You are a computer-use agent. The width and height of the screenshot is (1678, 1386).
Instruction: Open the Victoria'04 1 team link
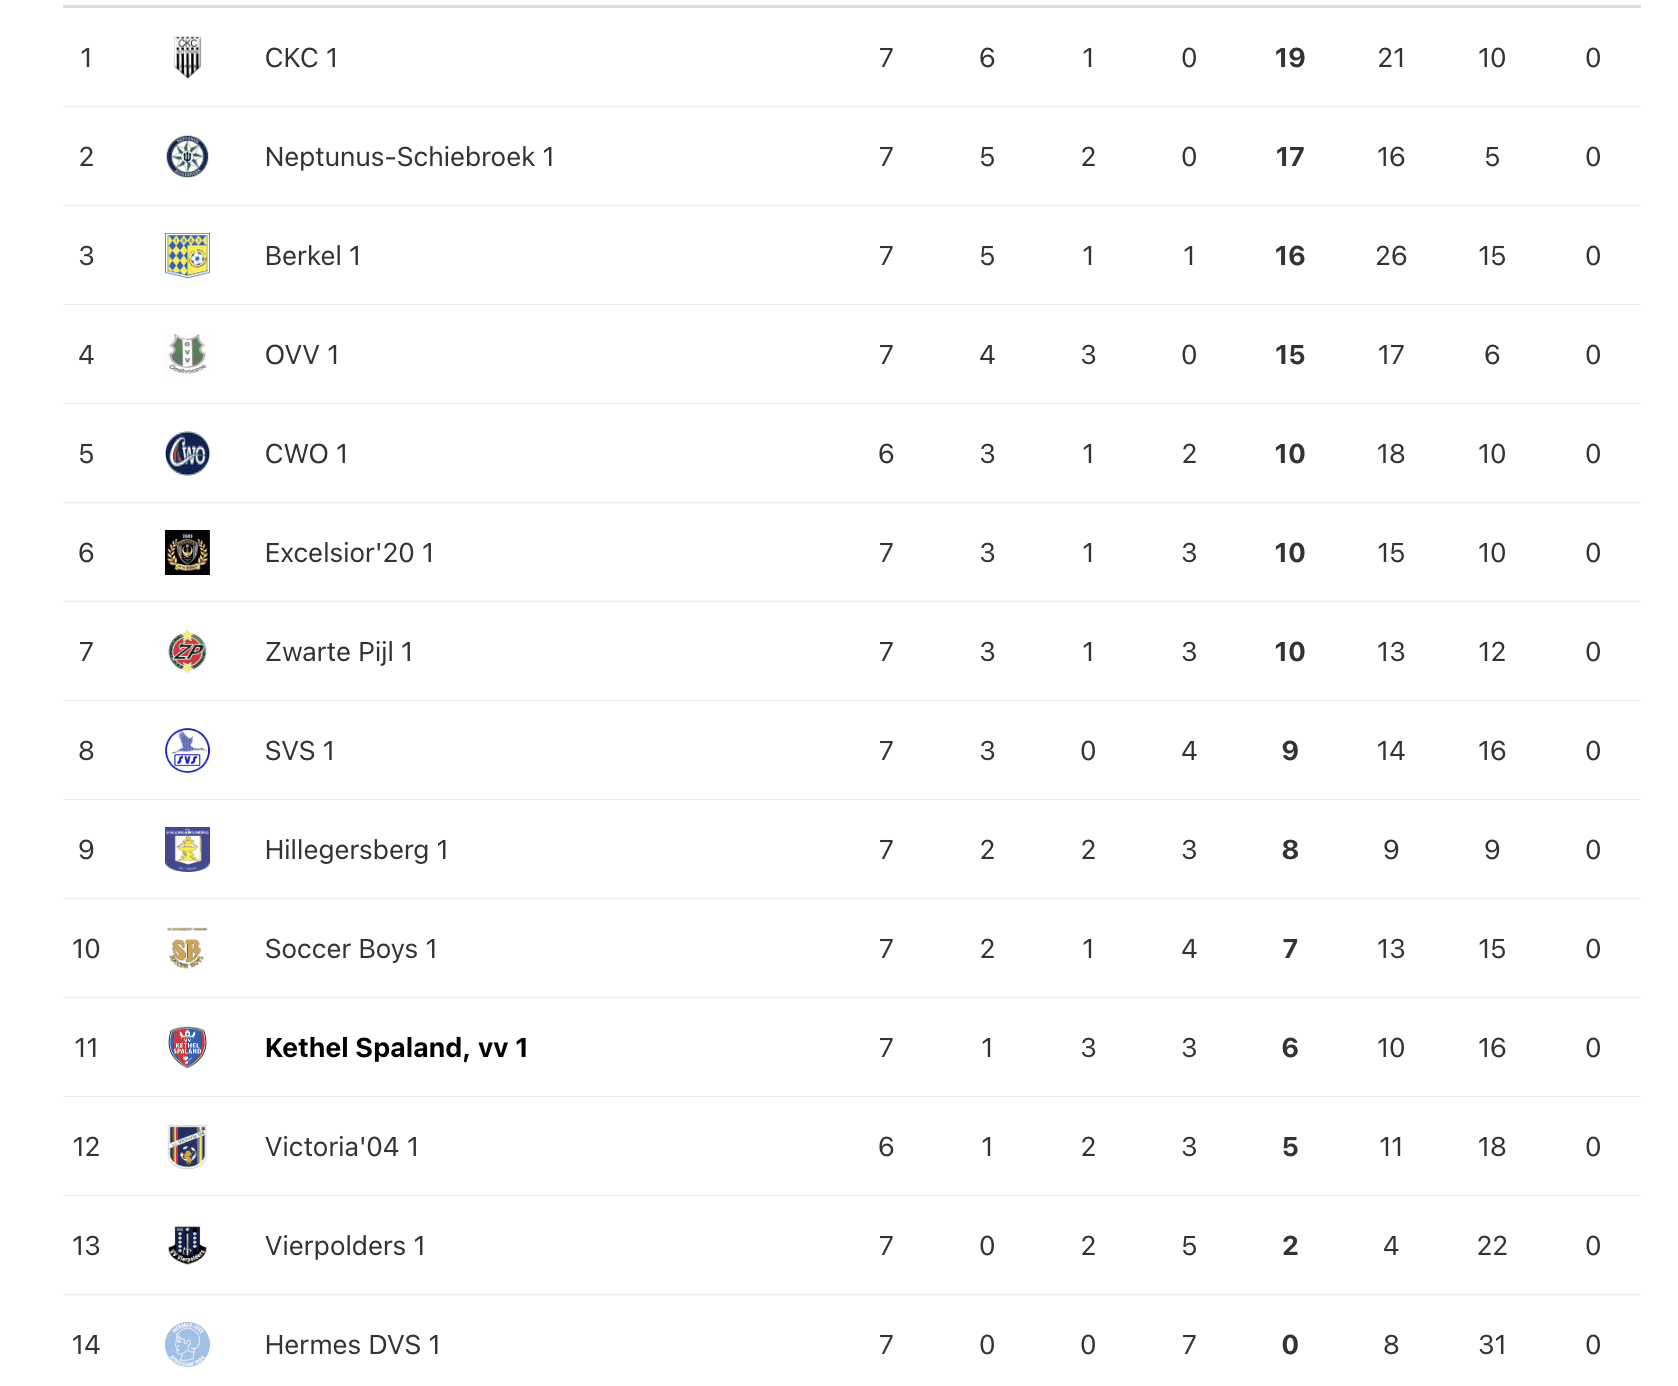(341, 1146)
